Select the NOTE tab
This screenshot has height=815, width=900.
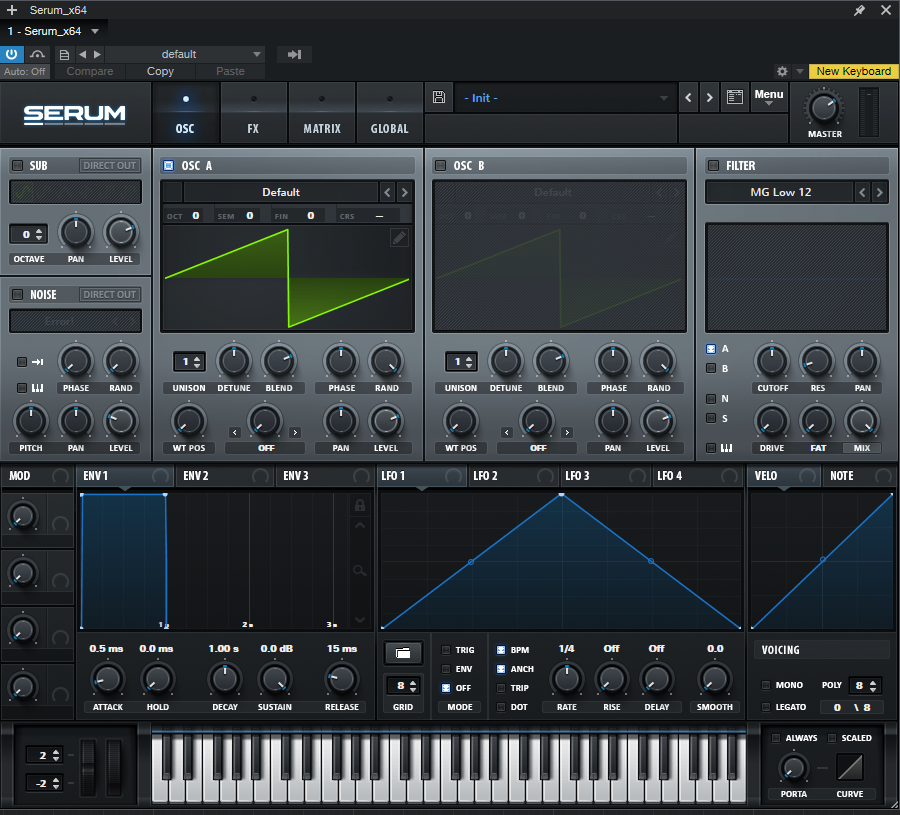coord(859,476)
